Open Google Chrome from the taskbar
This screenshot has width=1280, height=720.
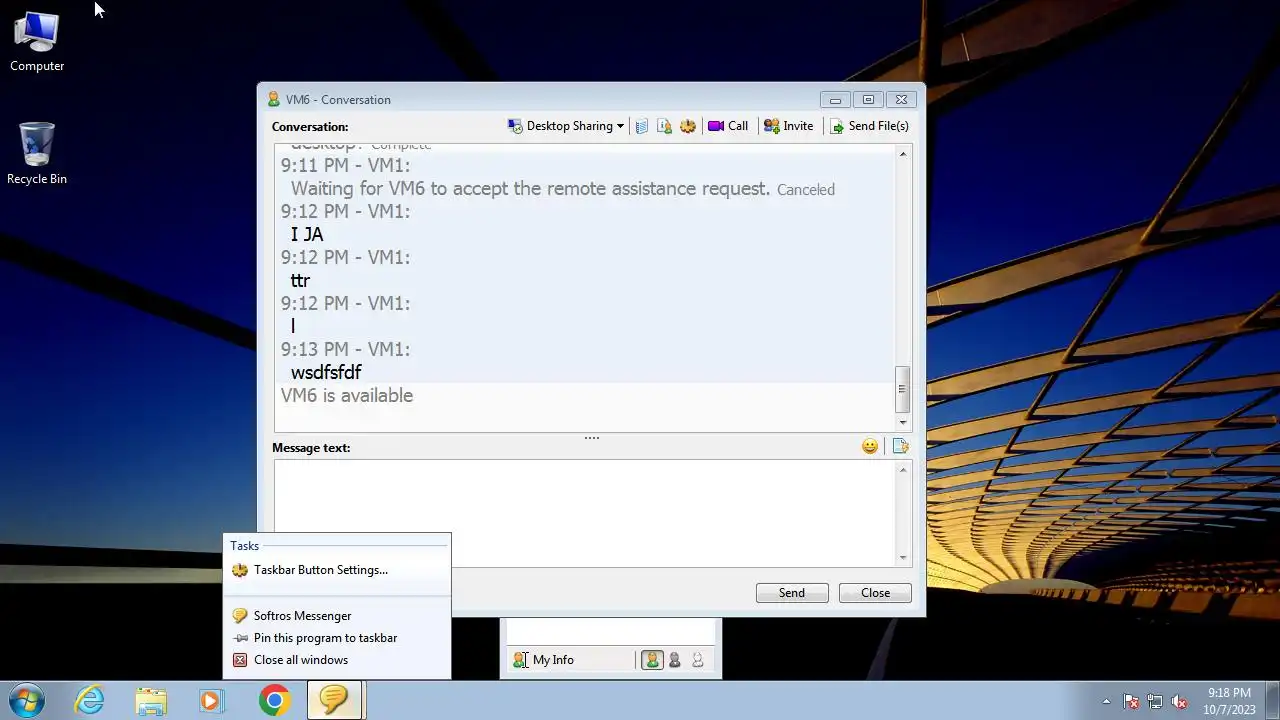pos(274,700)
